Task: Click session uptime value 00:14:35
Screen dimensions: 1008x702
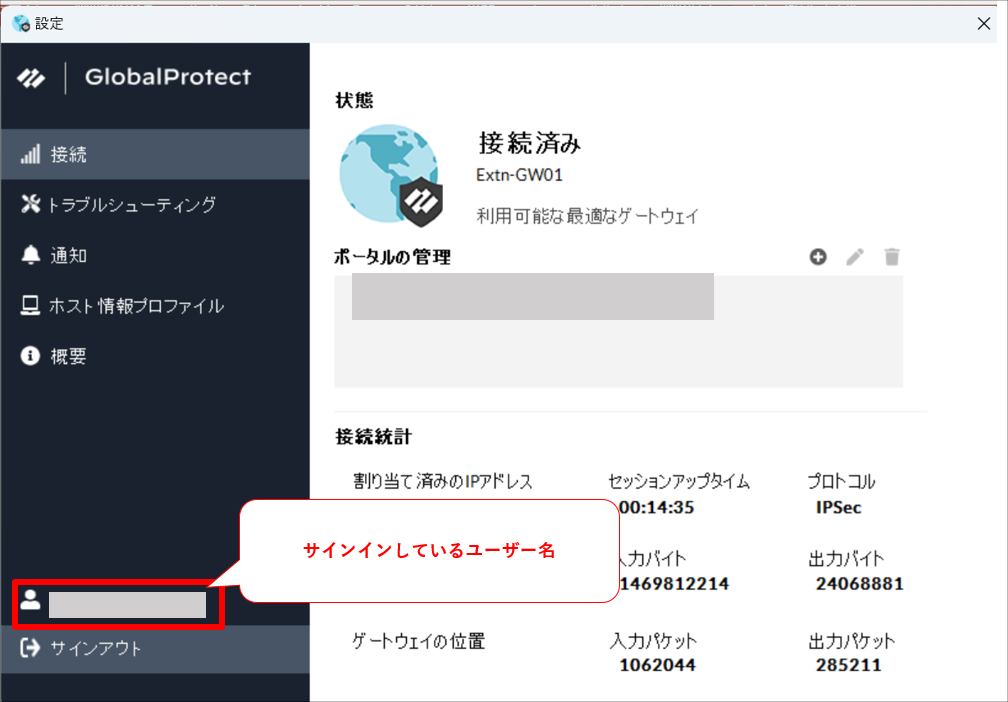Action: click(x=657, y=508)
